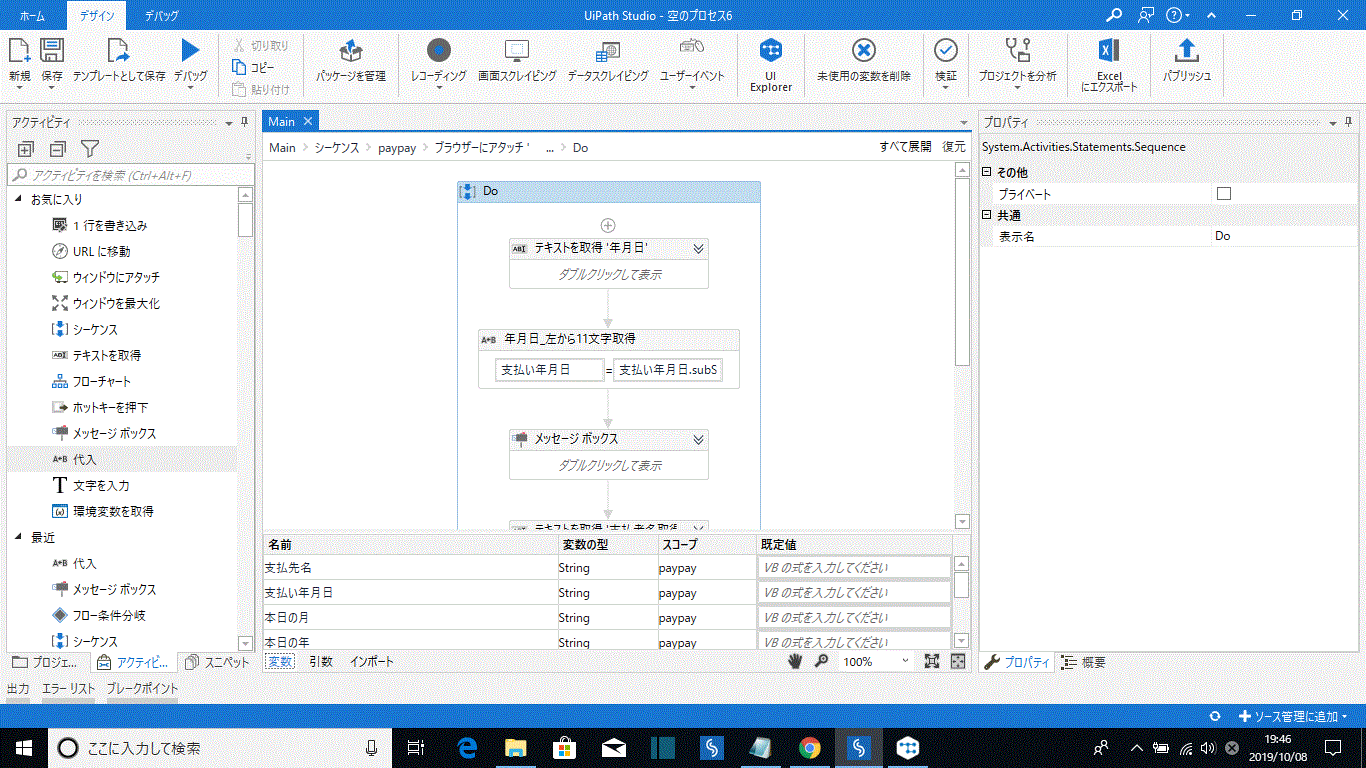Open File Explorer from the taskbar
This screenshot has width=1366, height=768.
[516, 747]
